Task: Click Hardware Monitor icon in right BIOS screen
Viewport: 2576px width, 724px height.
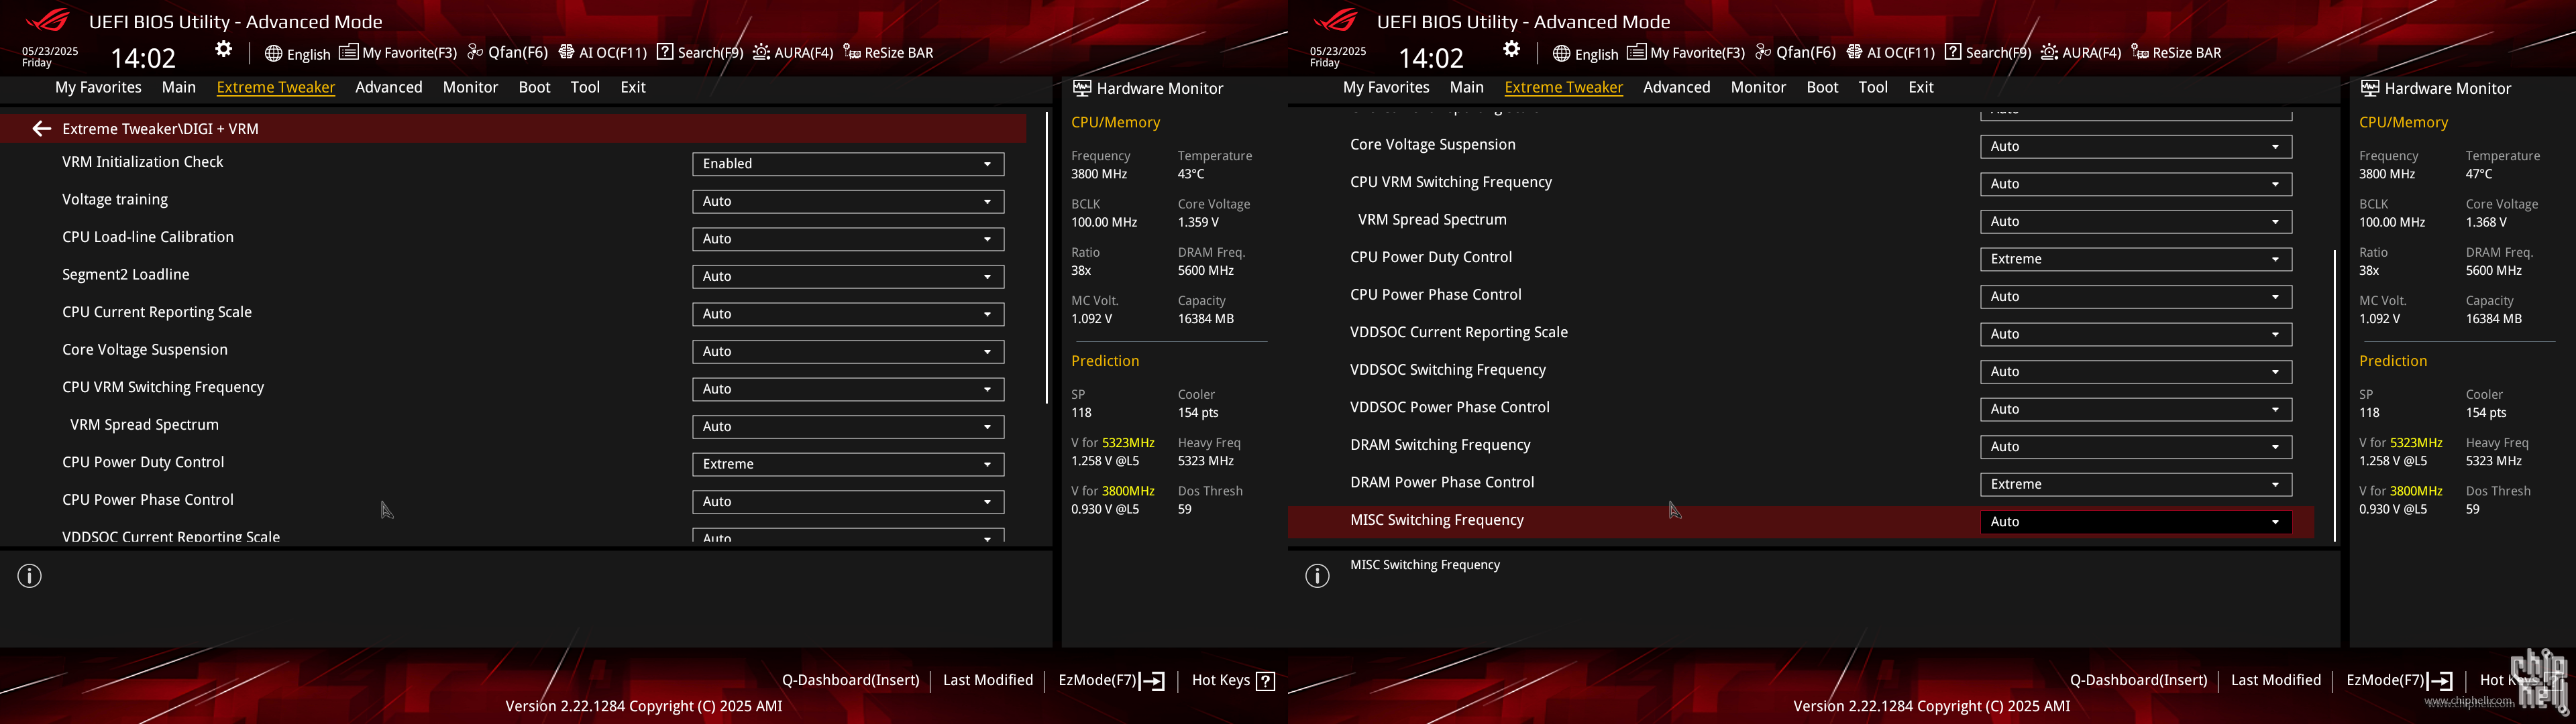Action: click(2370, 88)
